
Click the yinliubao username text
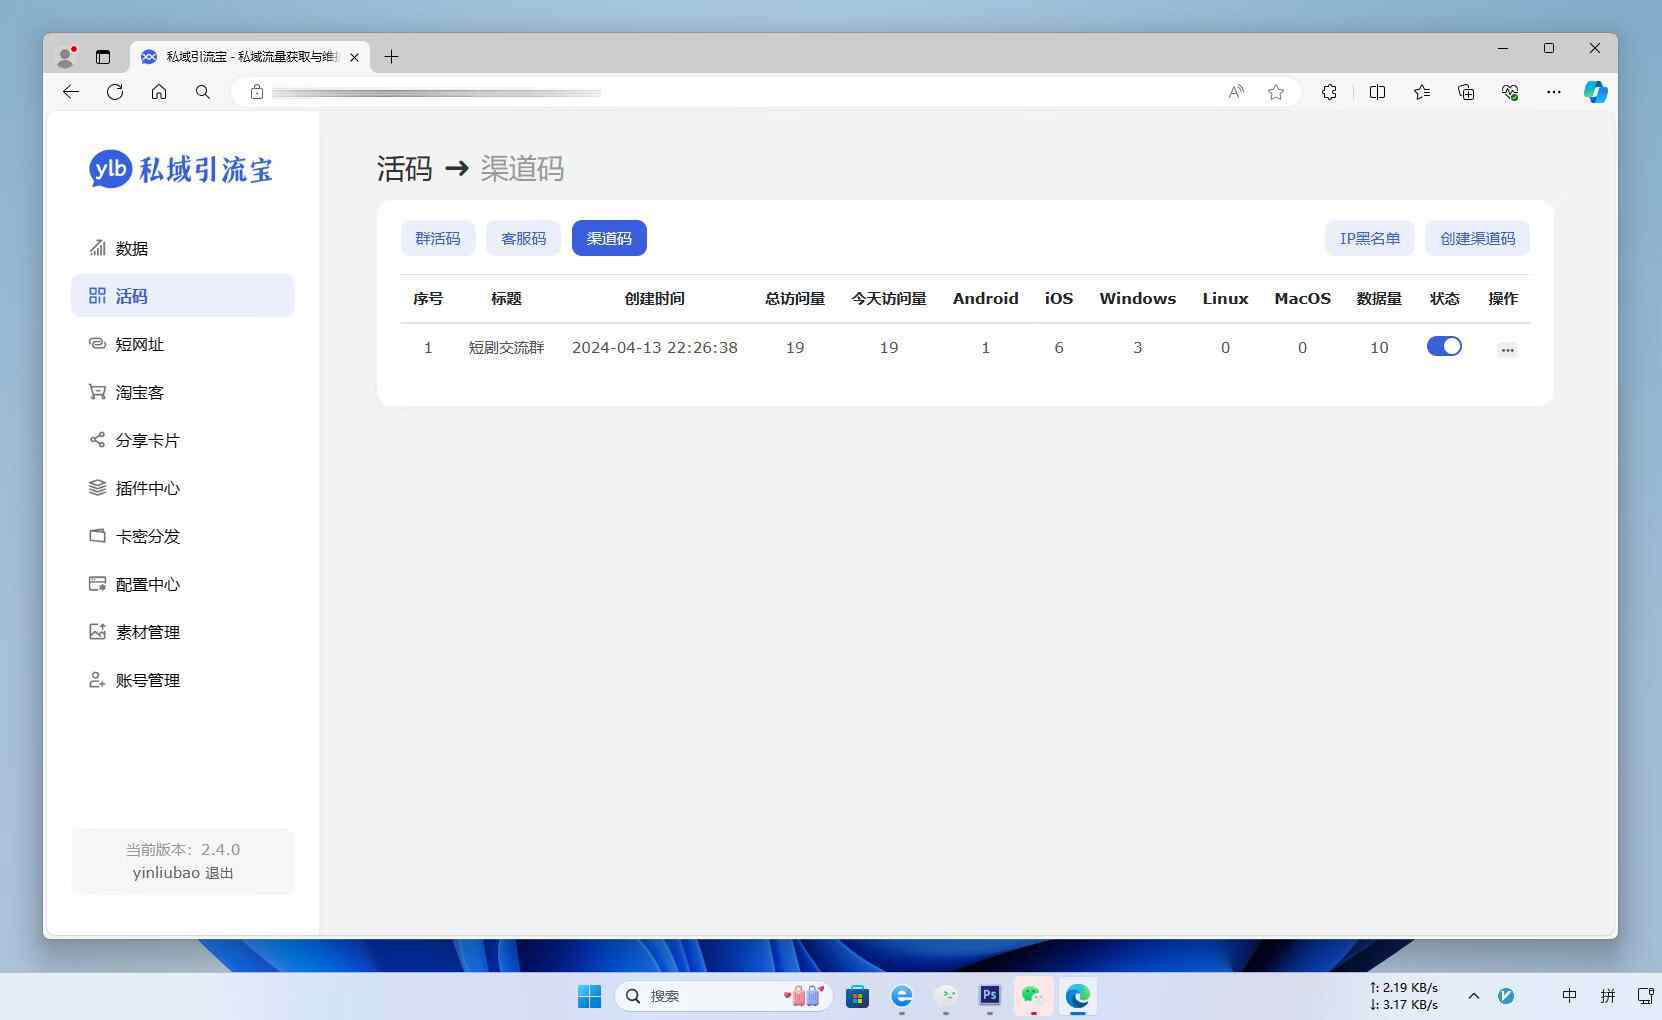166,873
